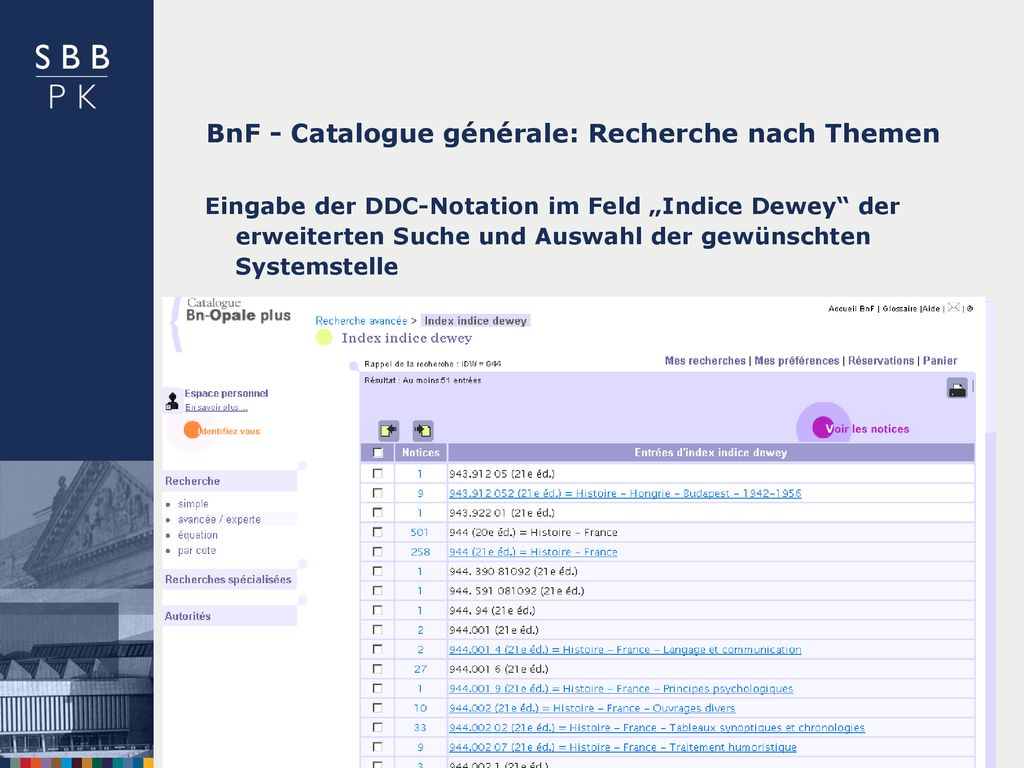Open Recherche avancée breadcrumb link
Image resolution: width=1024 pixels, height=768 pixels.
(361, 321)
